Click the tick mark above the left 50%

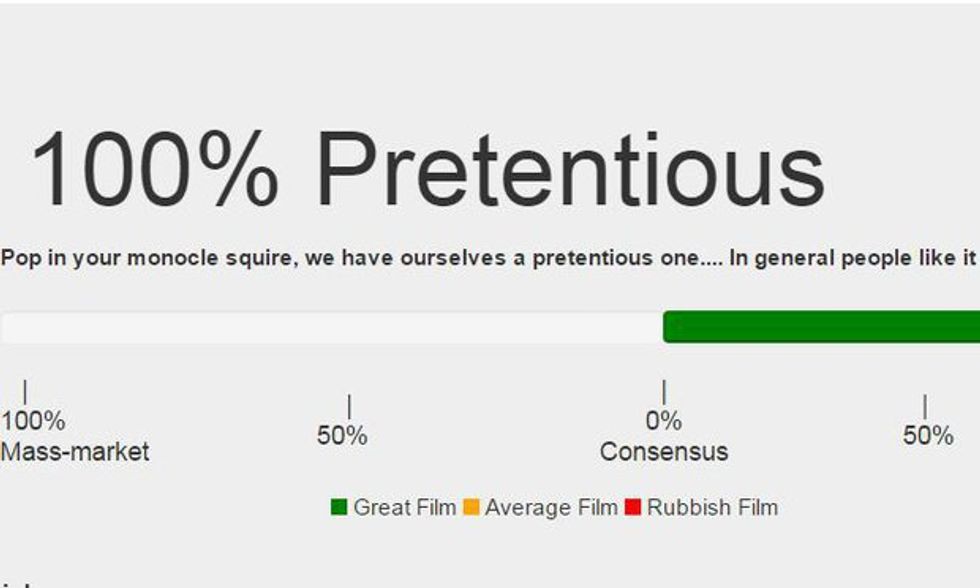(349, 407)
